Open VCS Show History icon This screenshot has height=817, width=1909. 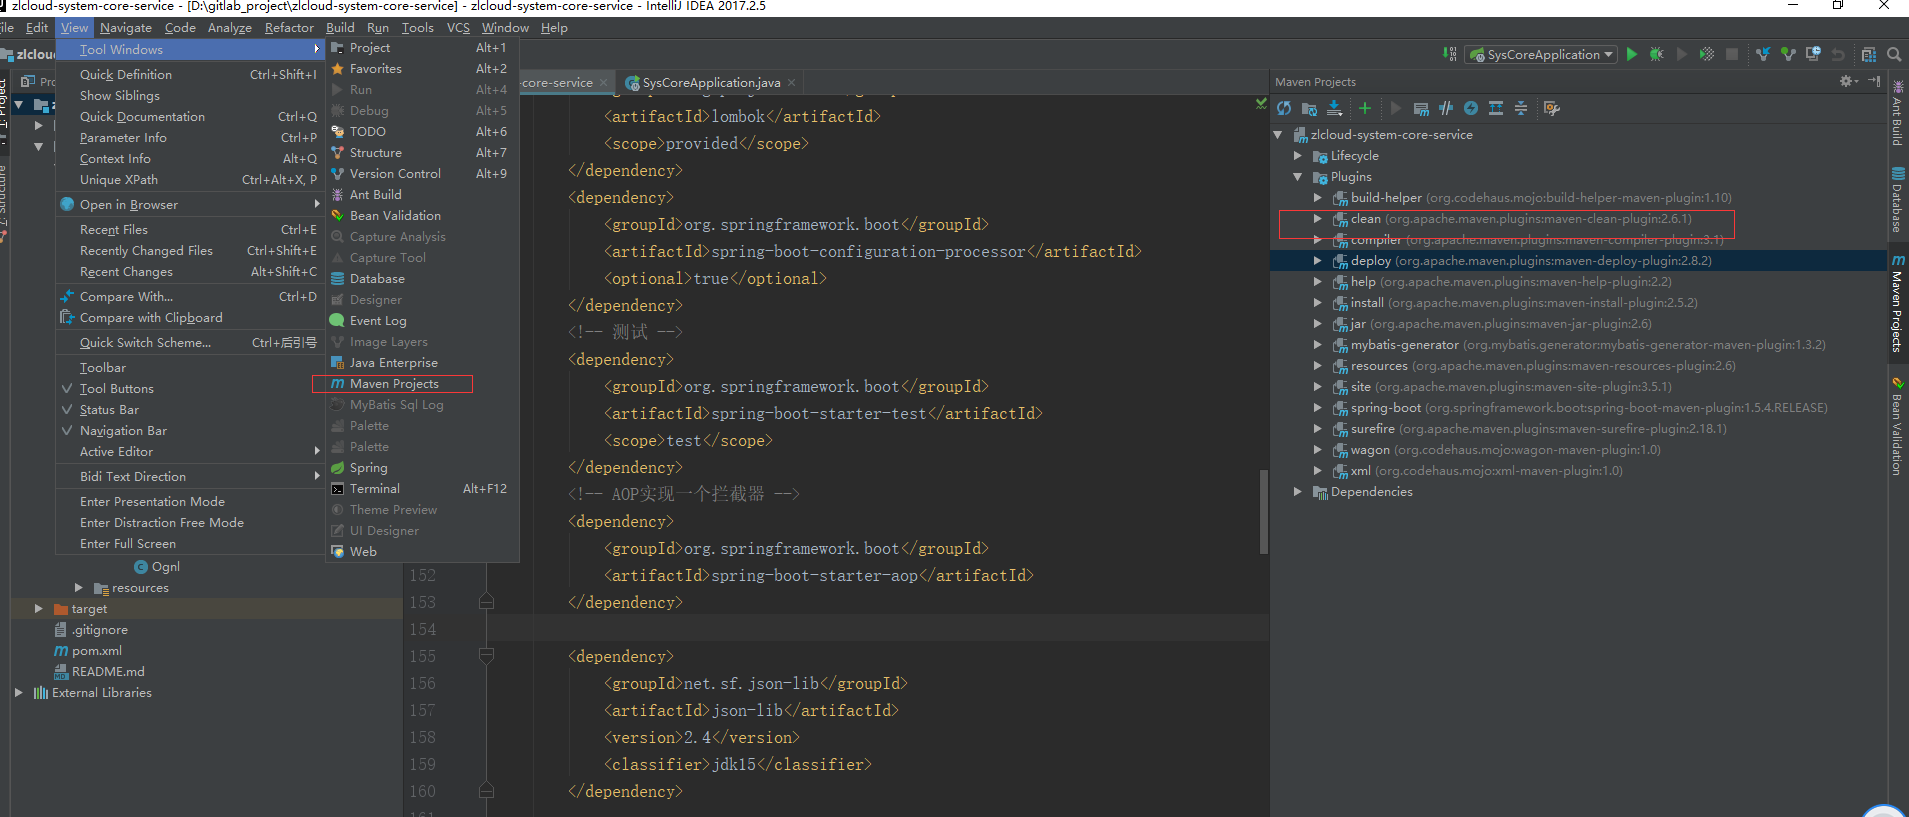tap(1813, 54)
